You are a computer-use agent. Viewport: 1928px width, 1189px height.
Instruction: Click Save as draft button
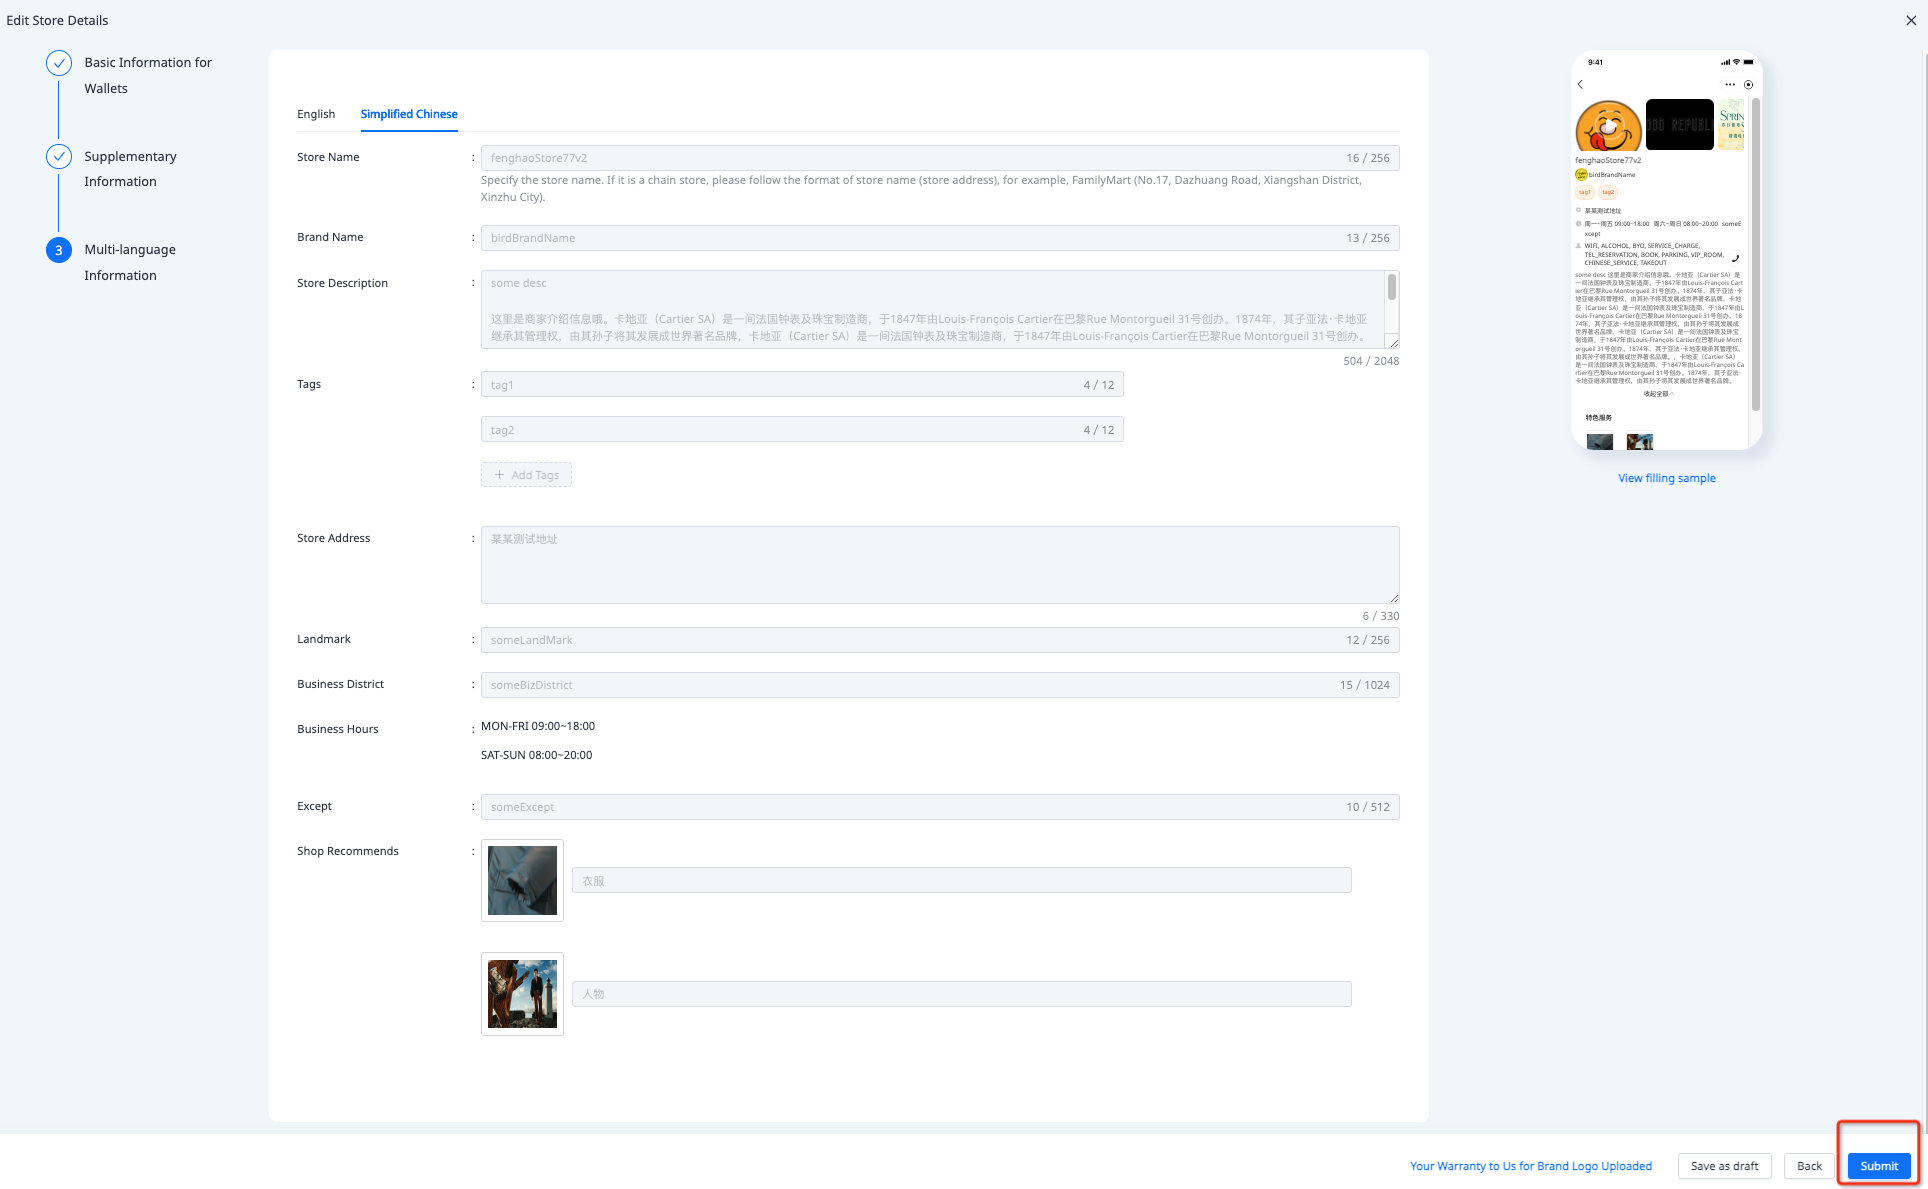pos(1724,1166)
